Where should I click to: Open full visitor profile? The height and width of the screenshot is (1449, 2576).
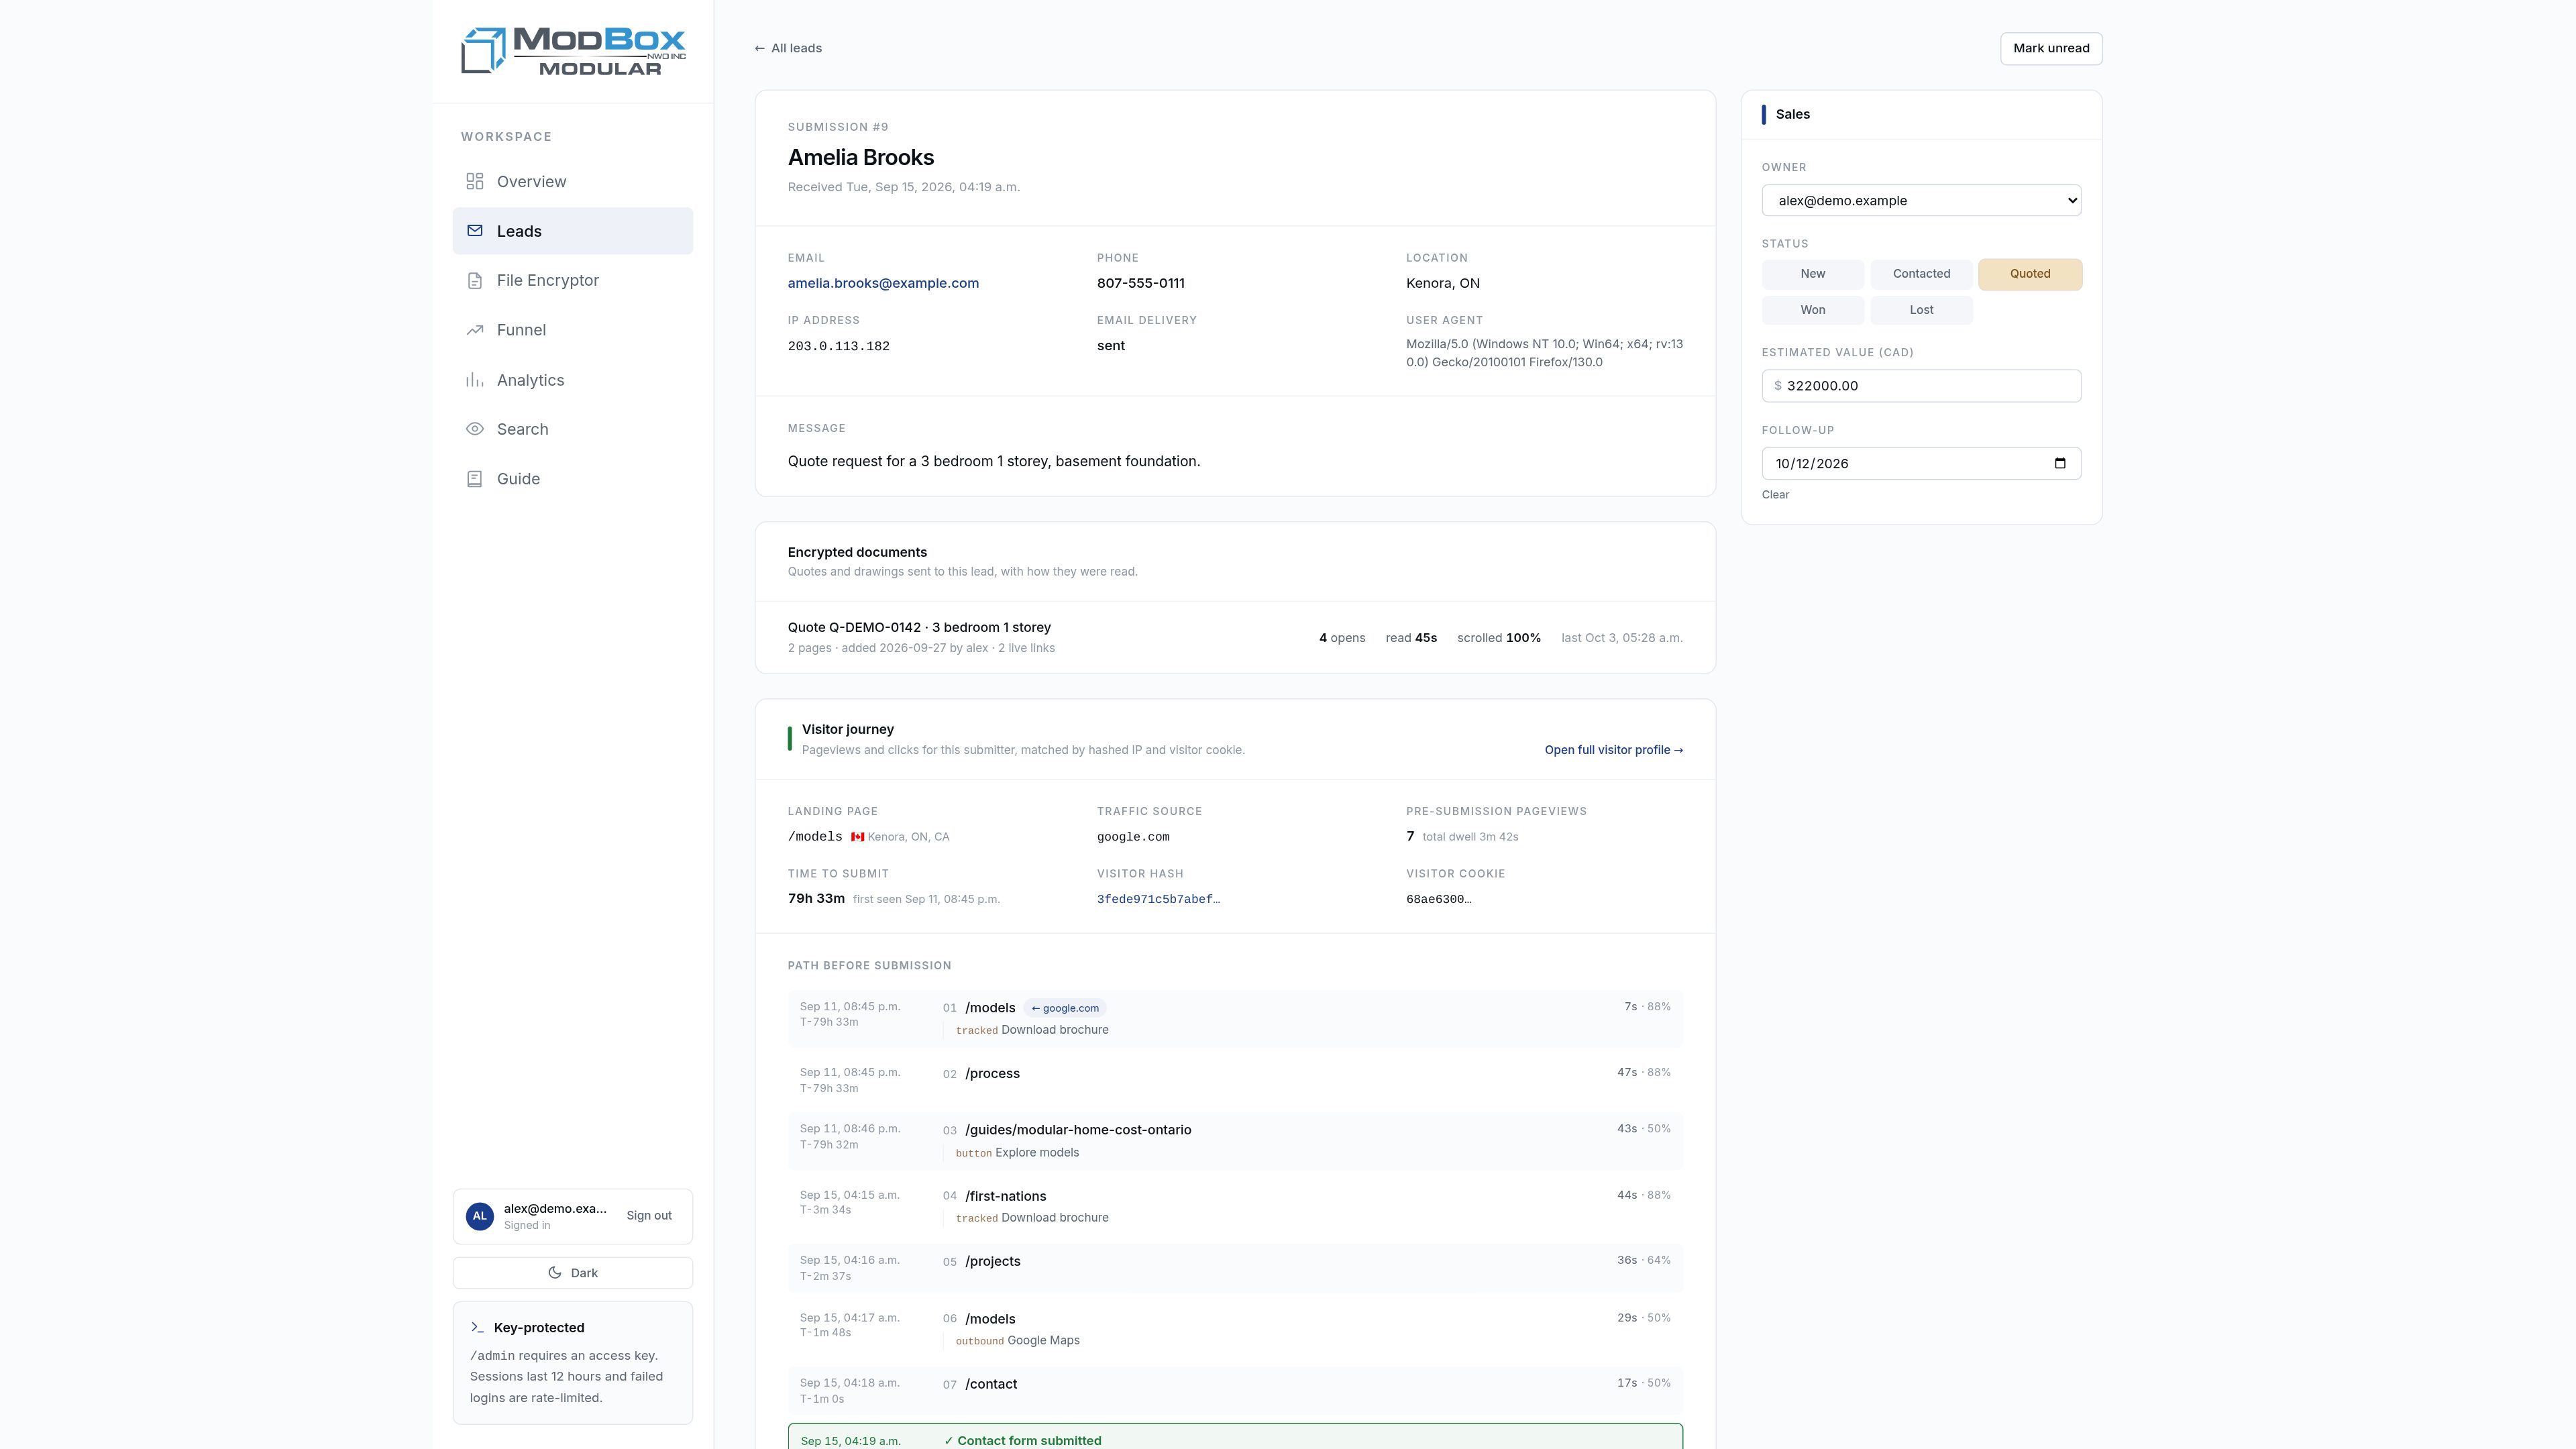click(1613, 750)
